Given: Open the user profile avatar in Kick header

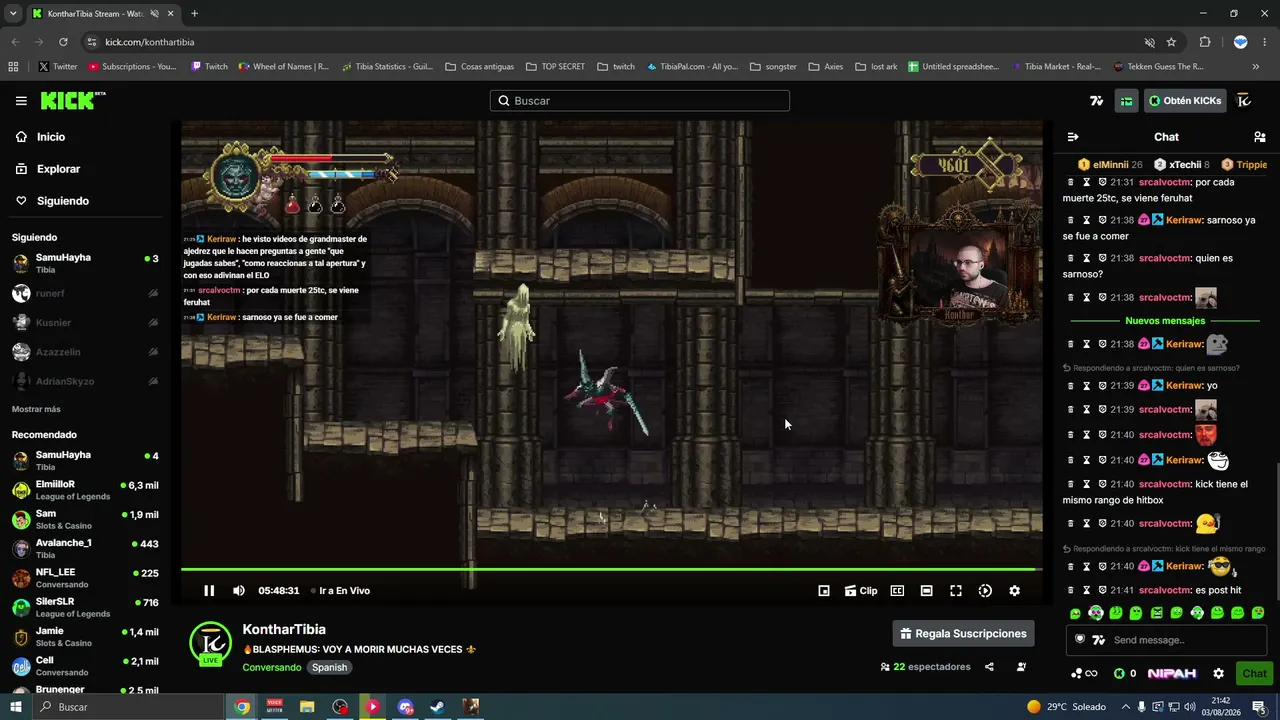Looking at the screenshot, I should pyautogui.click(x=1244, y=101).
